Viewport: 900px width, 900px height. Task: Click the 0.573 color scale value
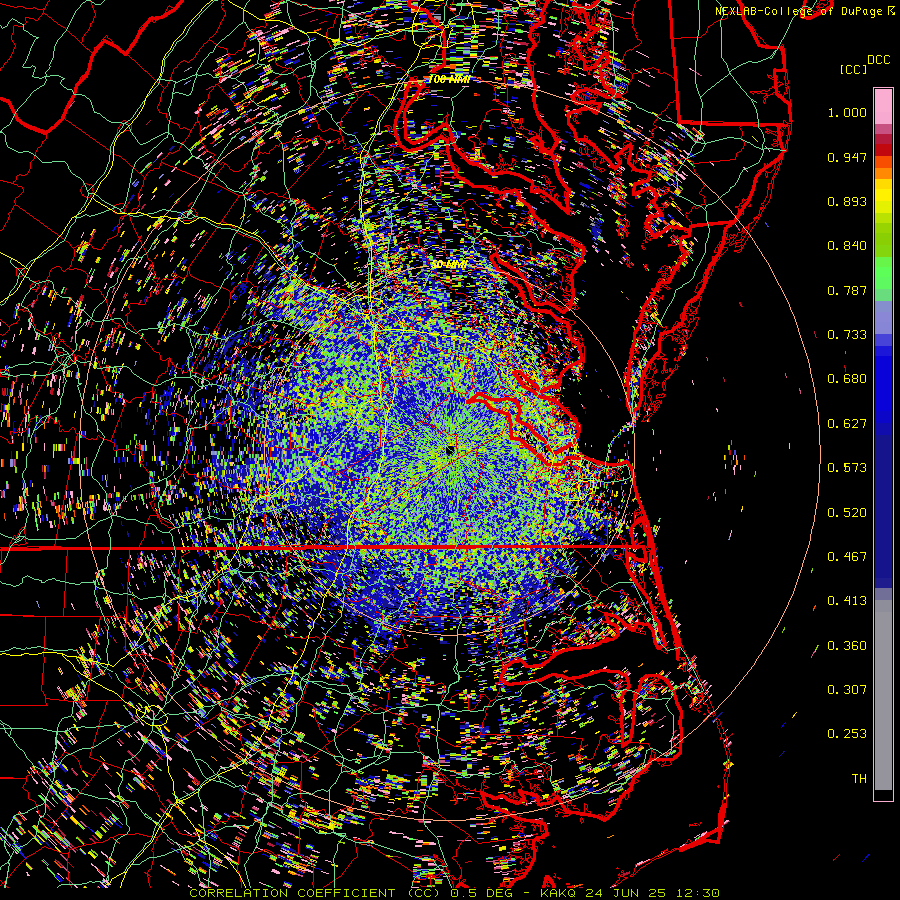(x=847, y=468)
